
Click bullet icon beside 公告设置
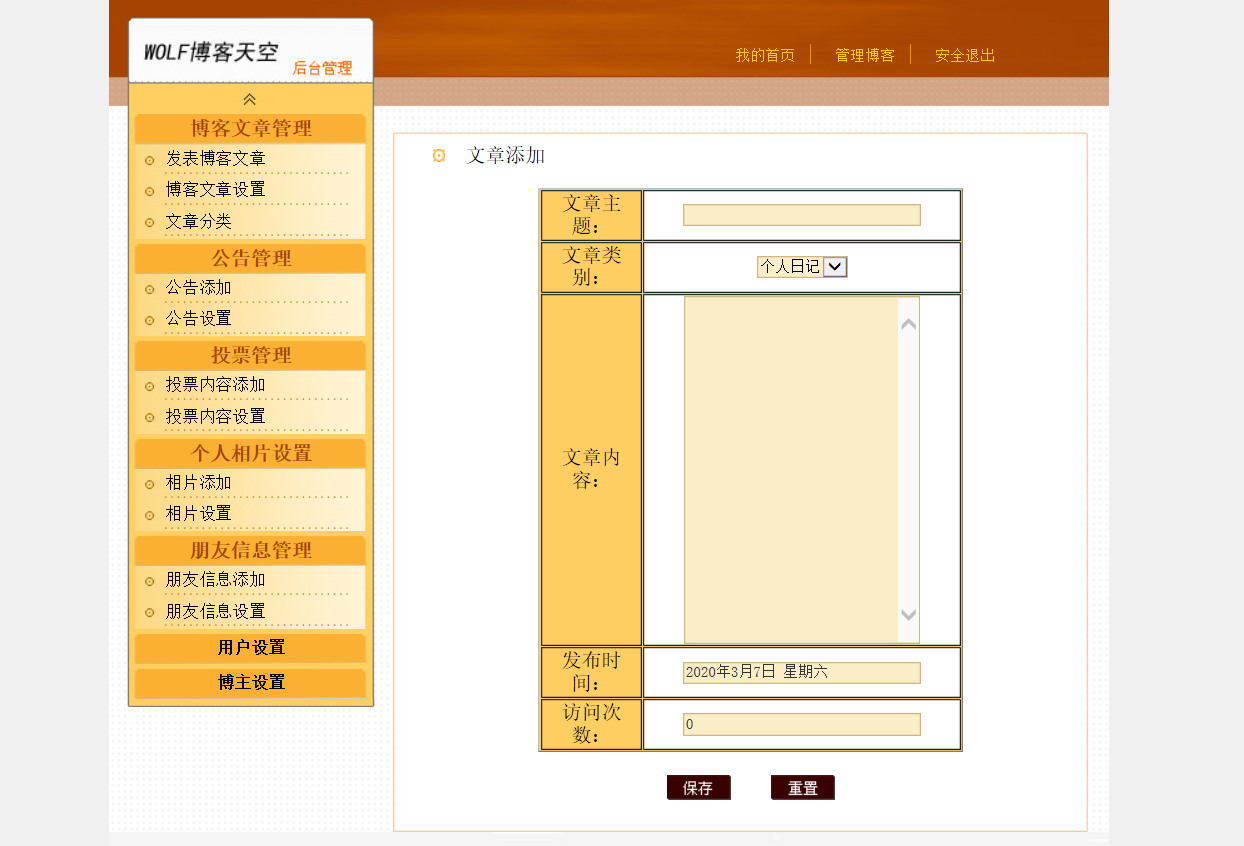149,320
